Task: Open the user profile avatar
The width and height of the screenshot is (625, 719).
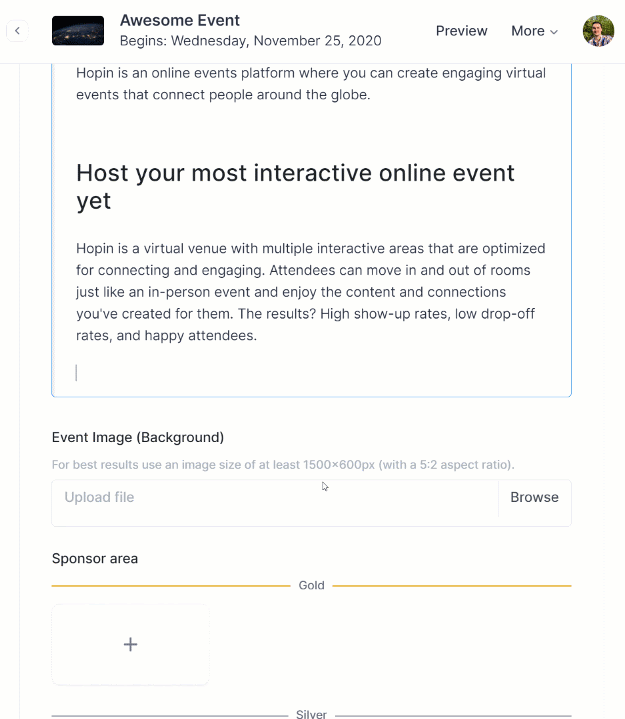Action: pos(598,31)
